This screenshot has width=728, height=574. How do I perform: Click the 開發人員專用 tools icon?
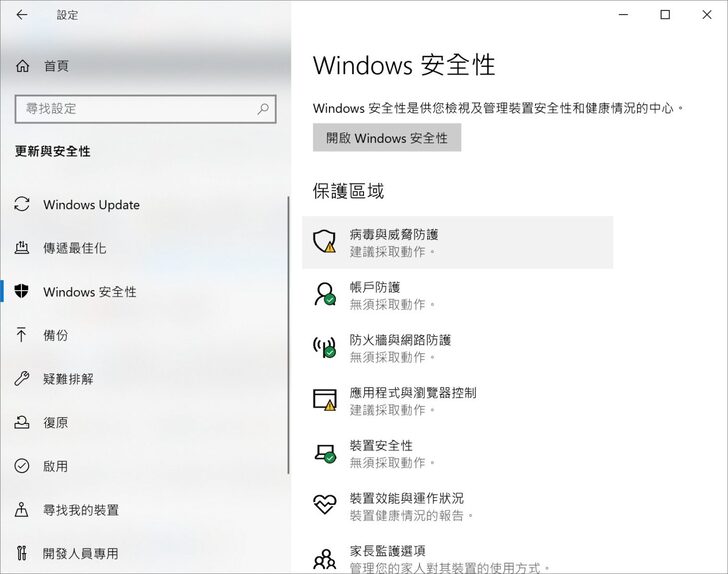(21, 553)
